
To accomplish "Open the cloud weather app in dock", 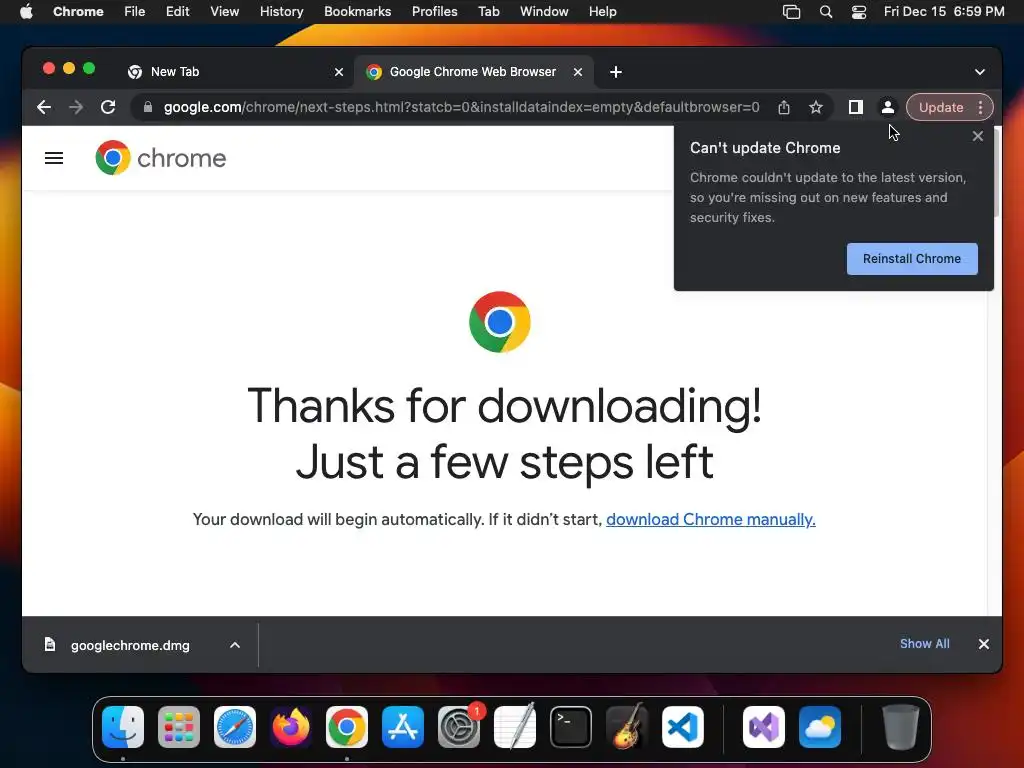I will pyautogui.click(x=820, y=727).
